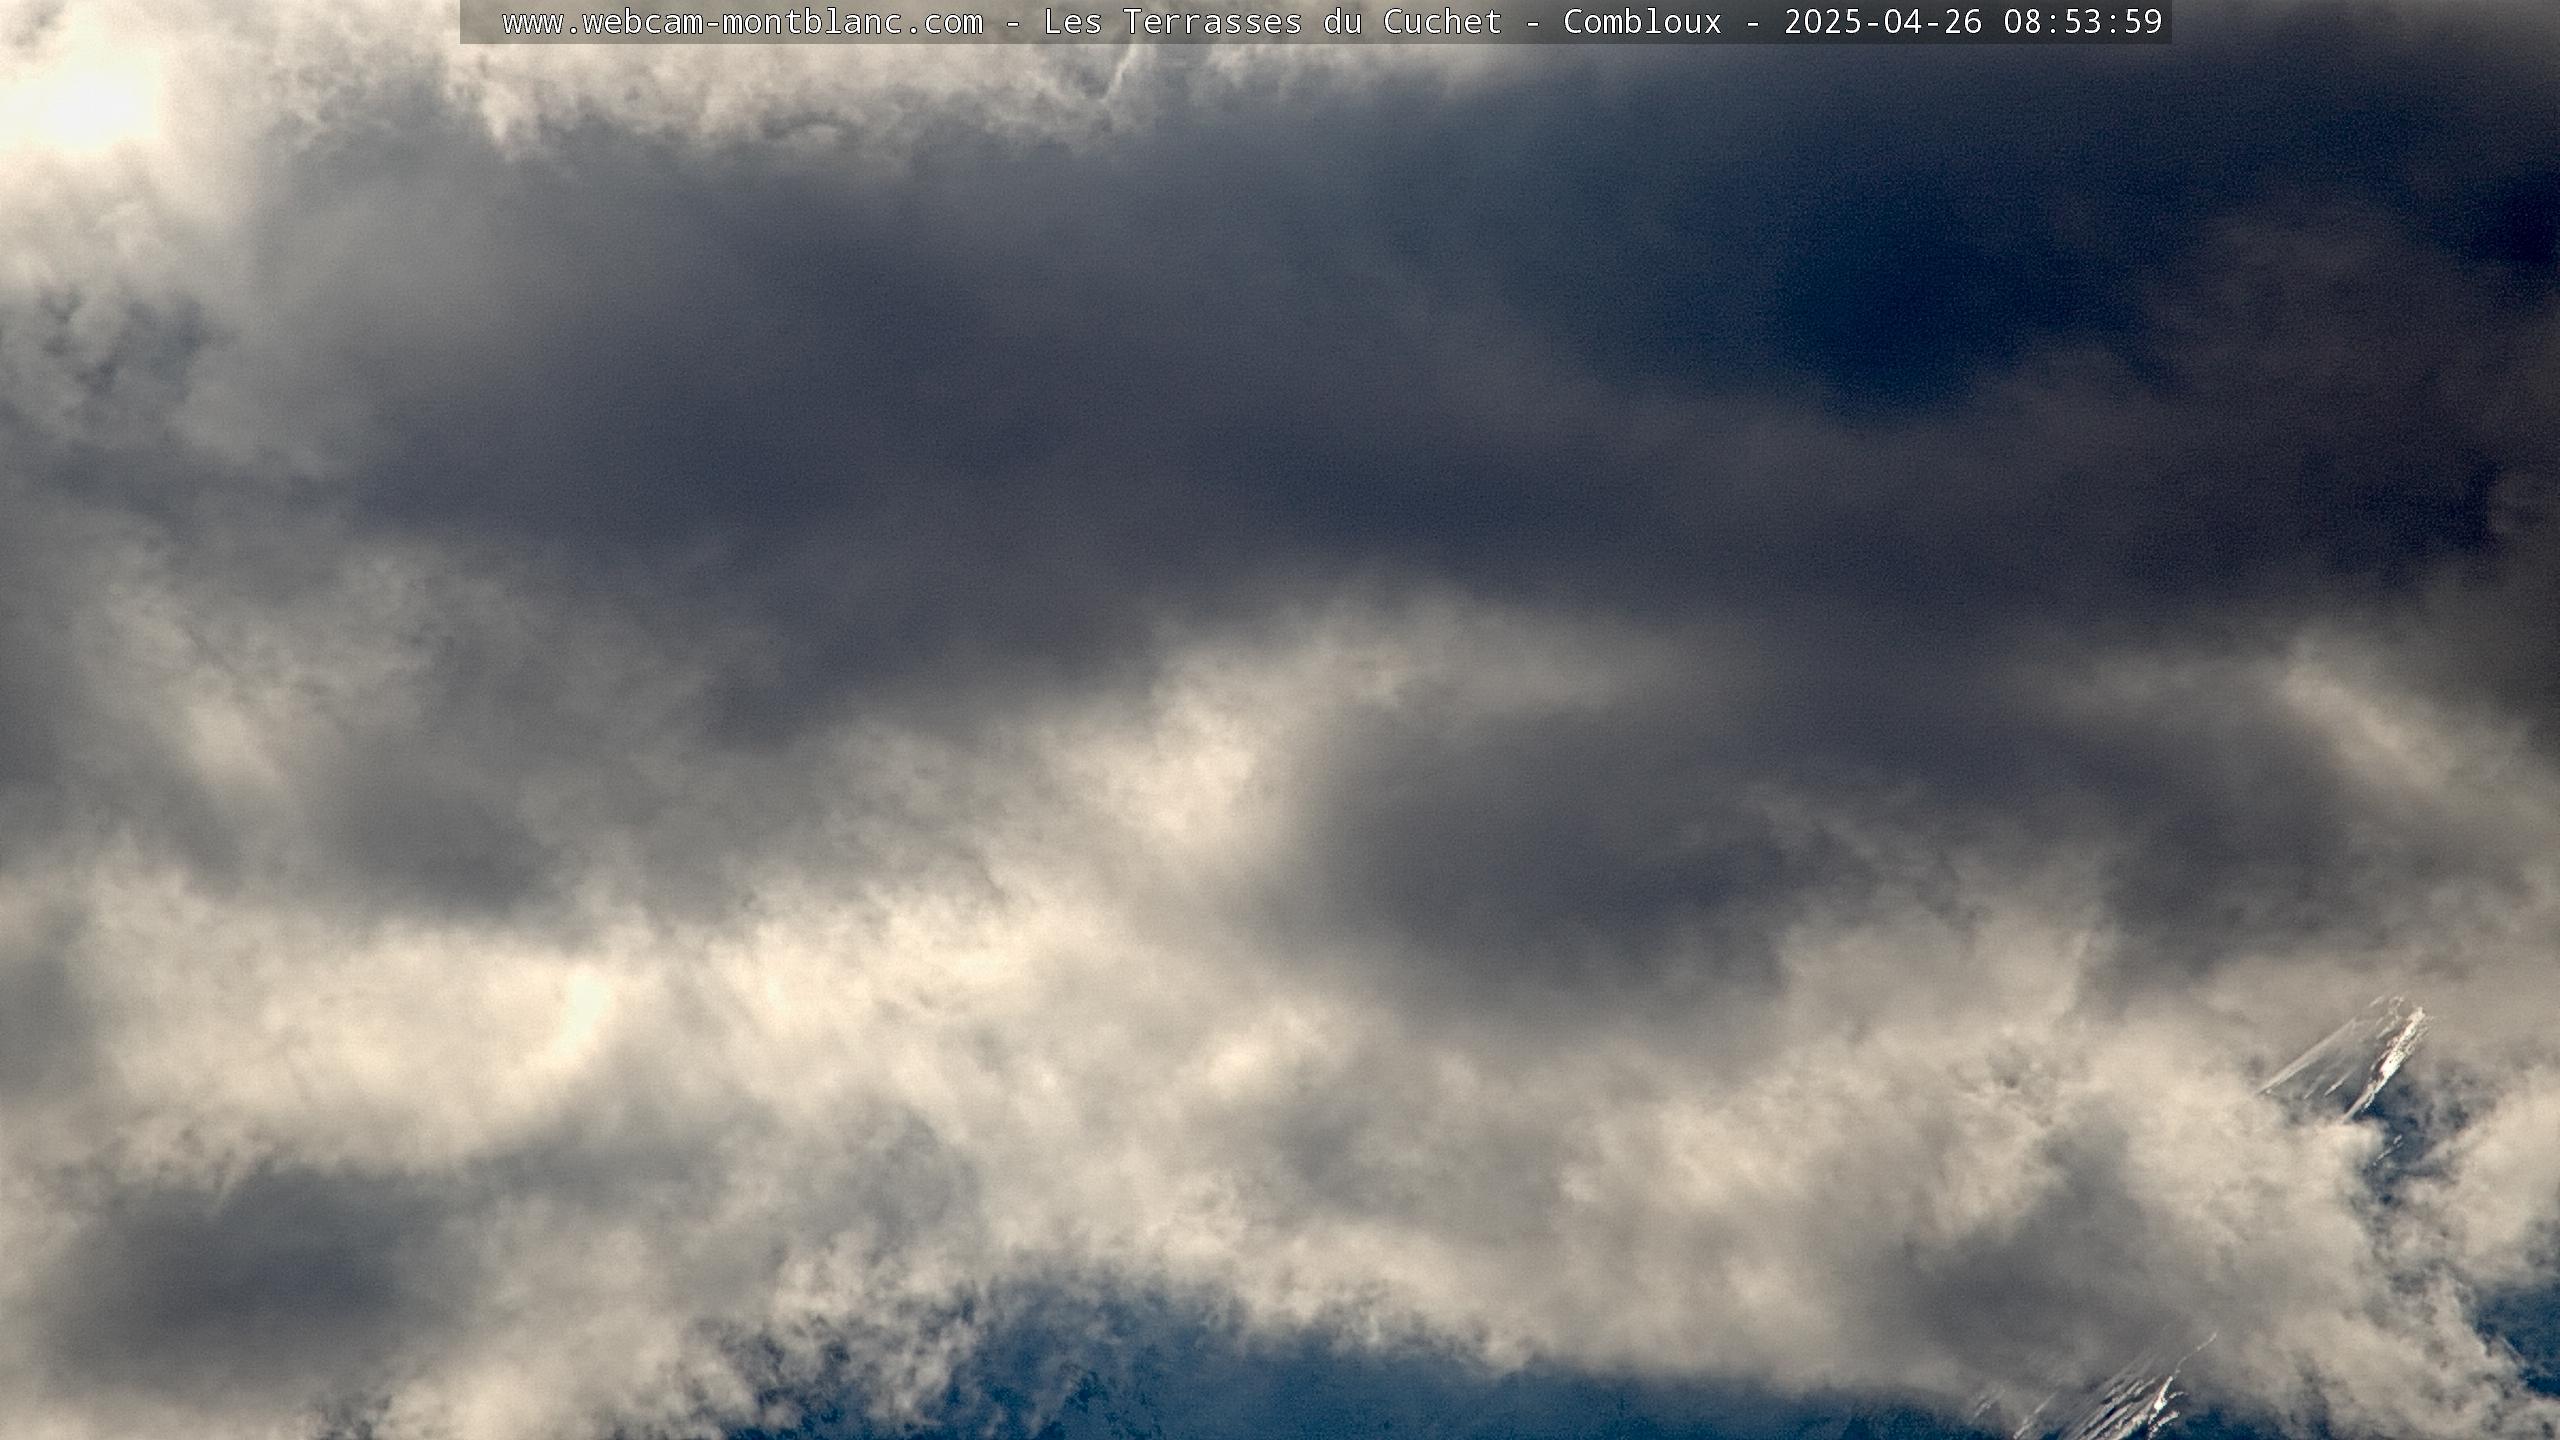Click the 2025-04-26 date in the caption
2560x1440 pixels.
coord(1883,22)
